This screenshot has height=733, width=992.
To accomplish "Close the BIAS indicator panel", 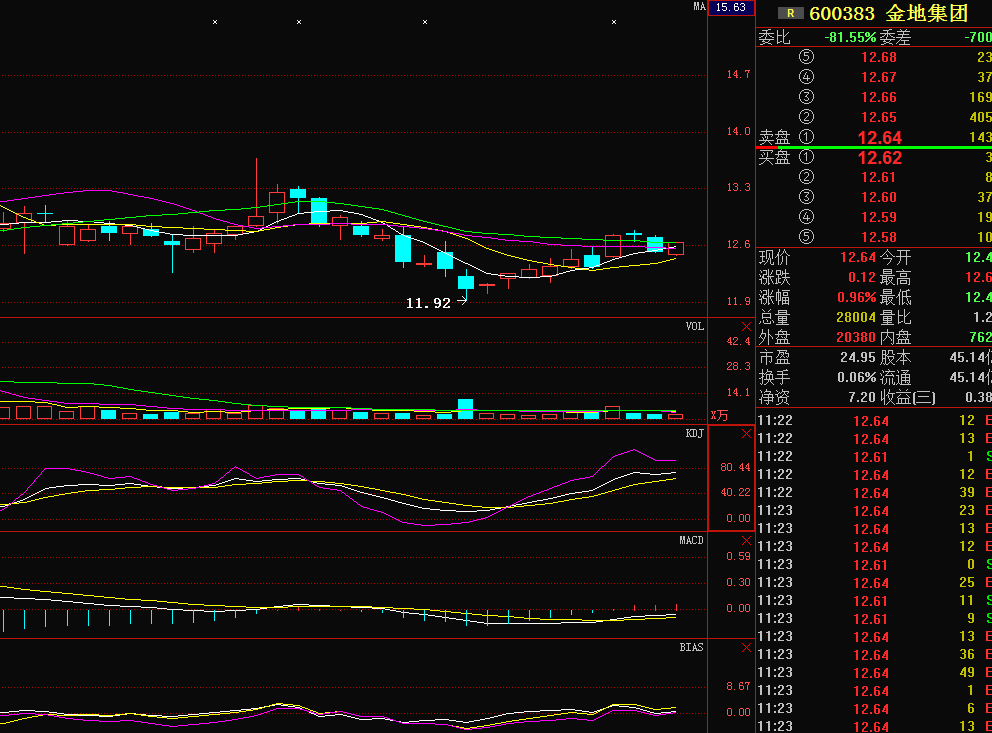I will click(x=747, y=648).
